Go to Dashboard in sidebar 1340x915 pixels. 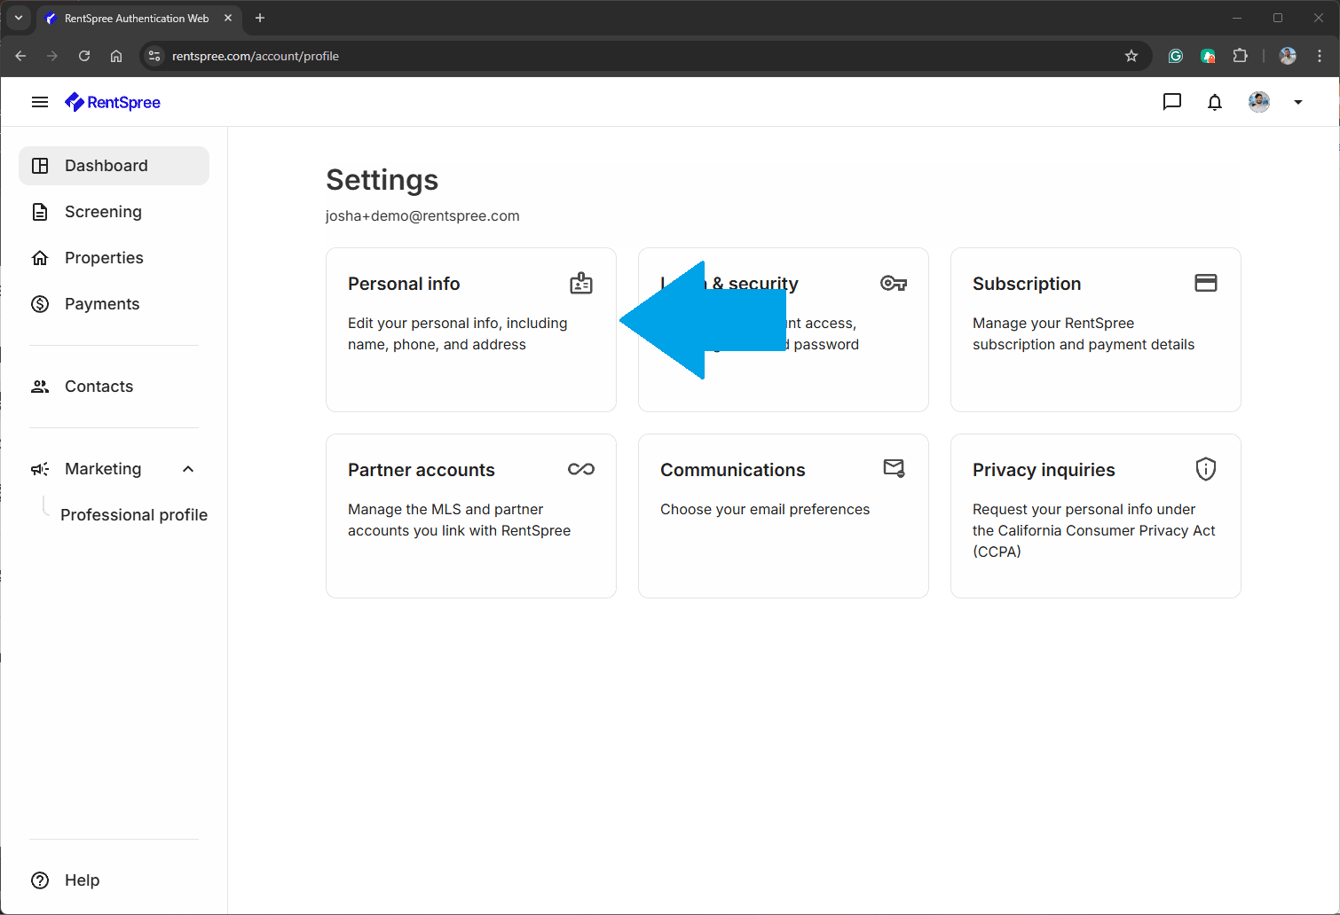(114, 166)
